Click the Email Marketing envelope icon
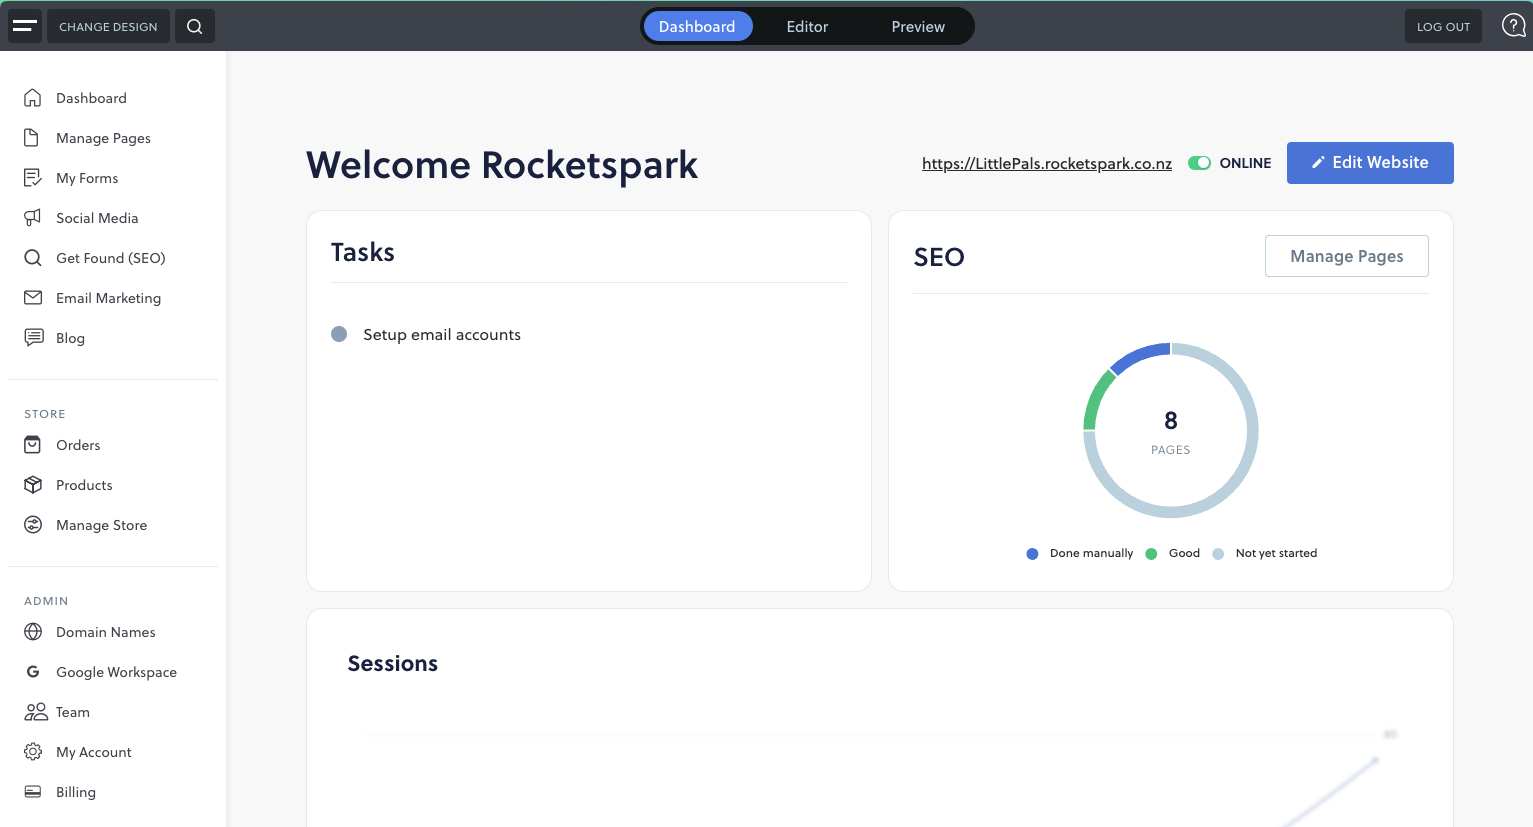This screenshot has height=827, width=1533. (x=33, y=298)
